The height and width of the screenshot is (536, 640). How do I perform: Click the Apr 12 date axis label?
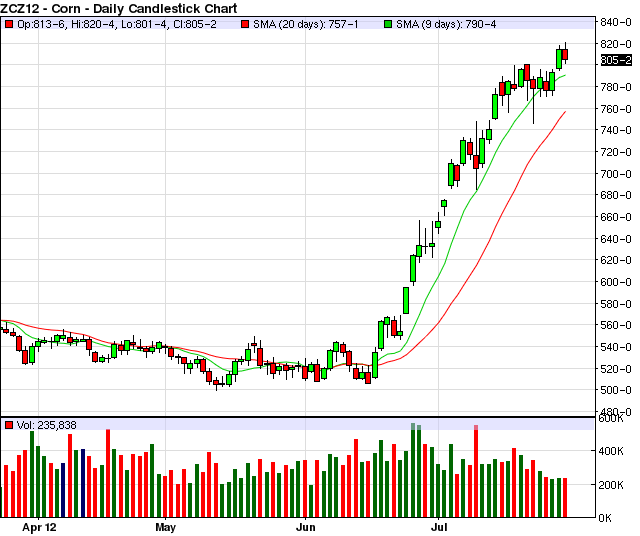[x=39, y=527]
